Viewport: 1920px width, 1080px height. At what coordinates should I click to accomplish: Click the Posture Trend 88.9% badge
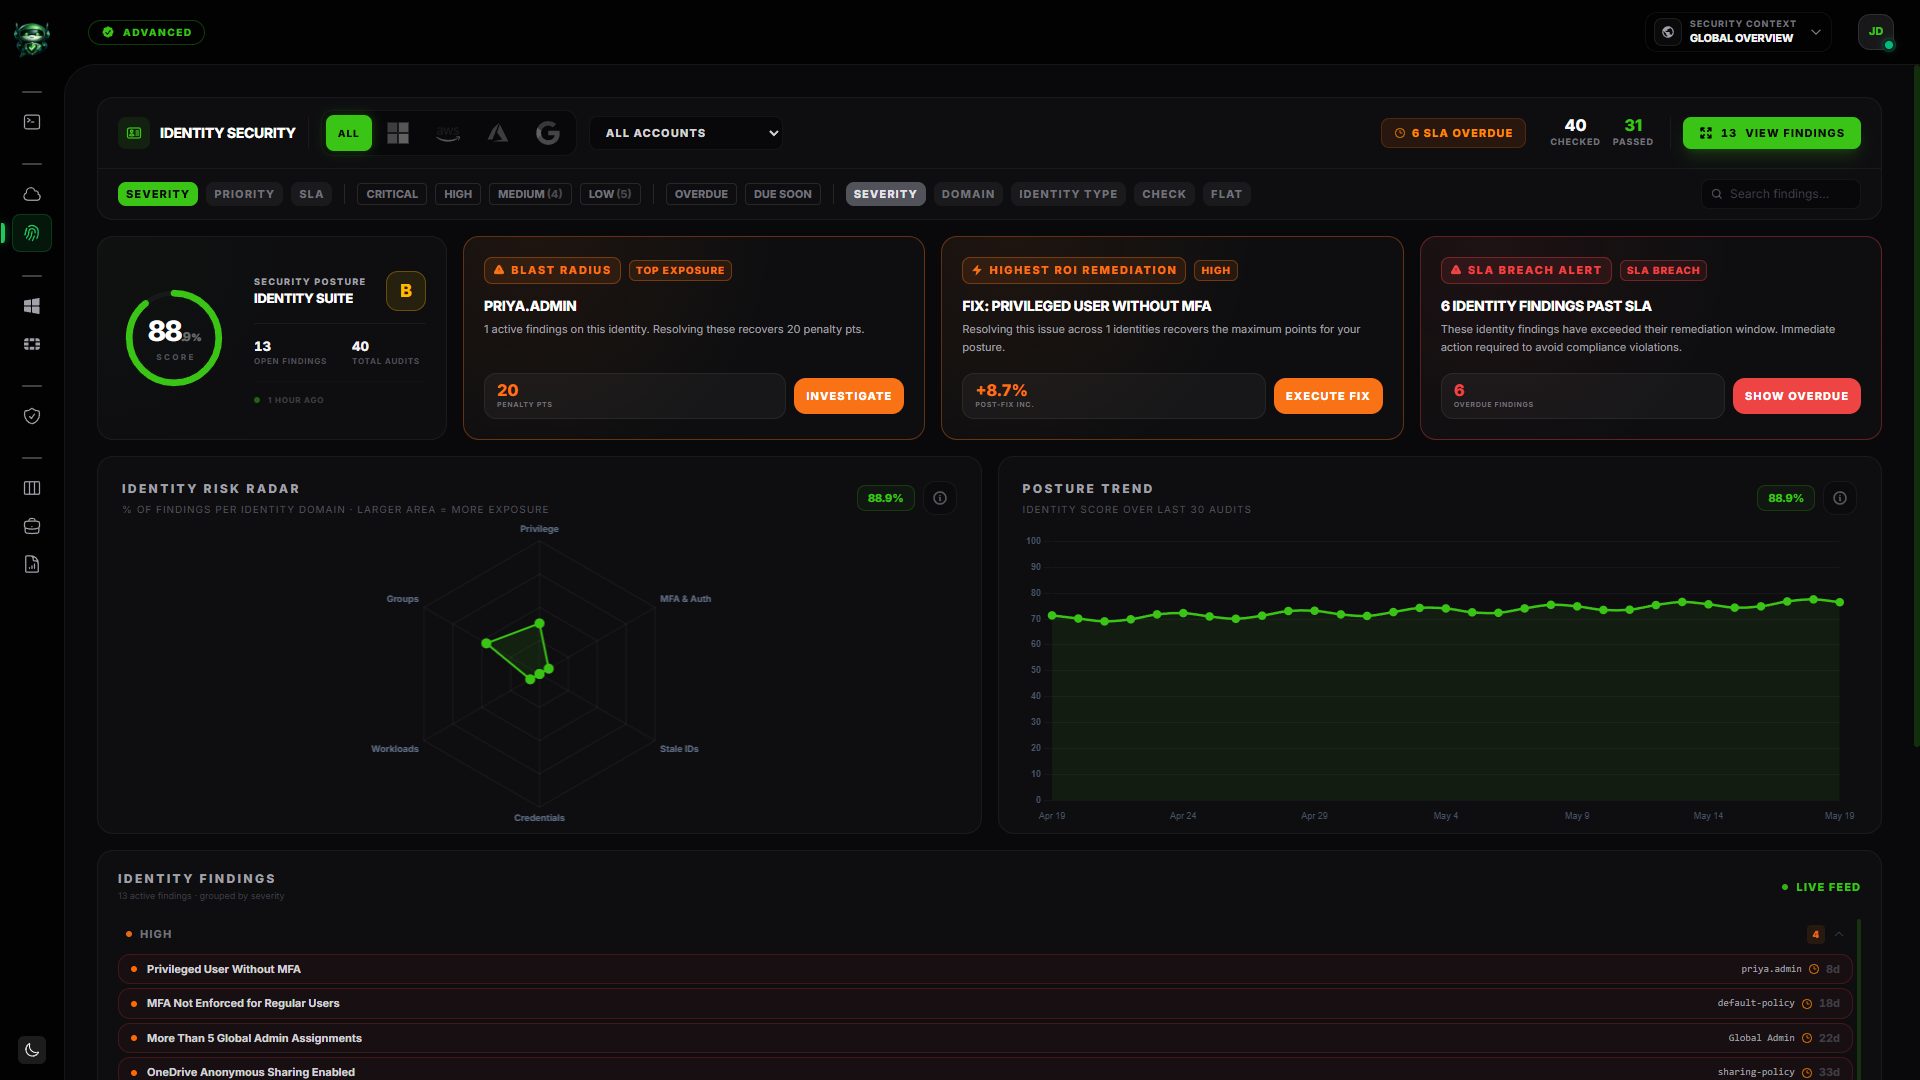(1786, 498)
